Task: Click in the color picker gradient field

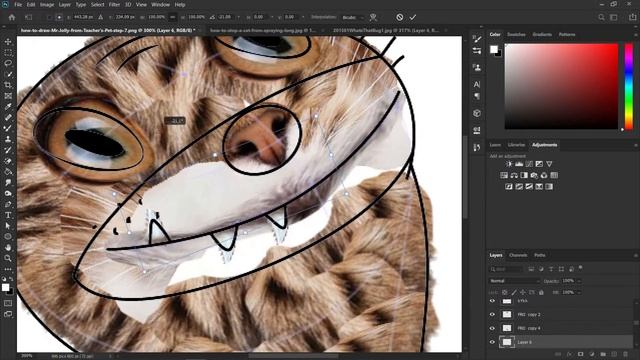Action: tap(562, 86)
